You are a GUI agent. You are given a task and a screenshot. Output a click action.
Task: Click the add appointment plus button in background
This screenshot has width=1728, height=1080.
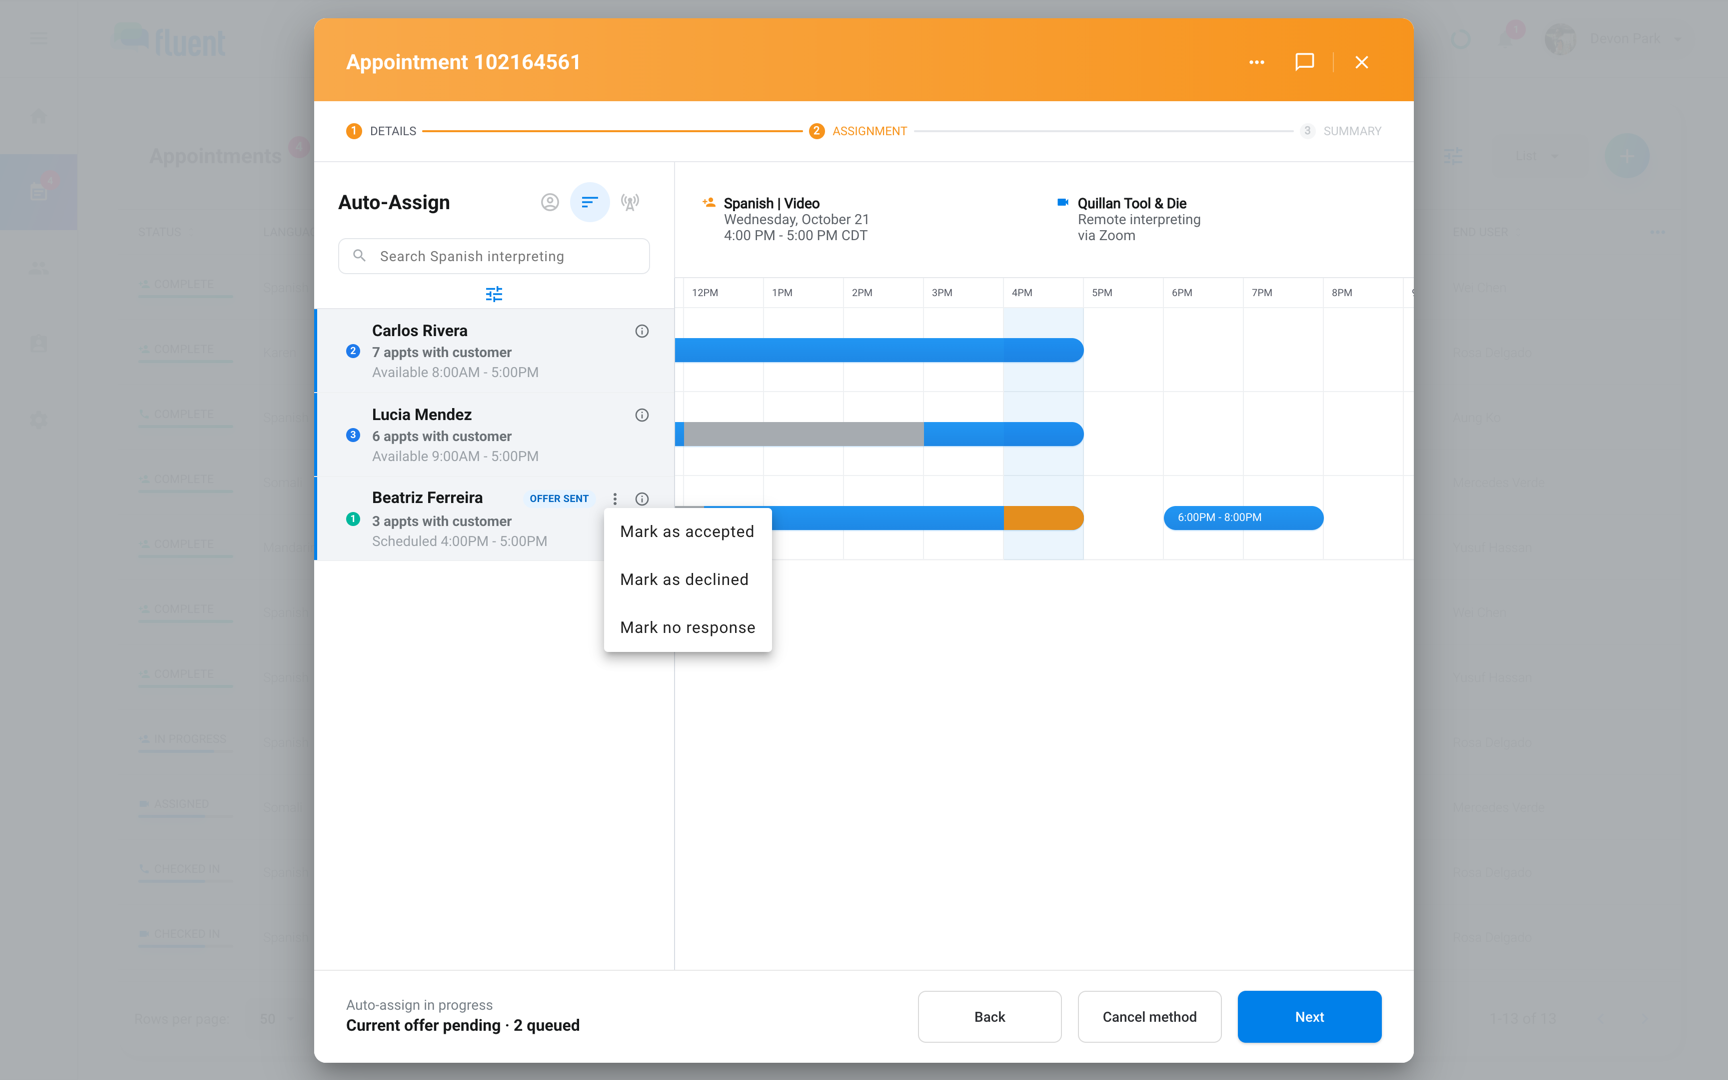pyautogui.click(x=1626, y=156)
